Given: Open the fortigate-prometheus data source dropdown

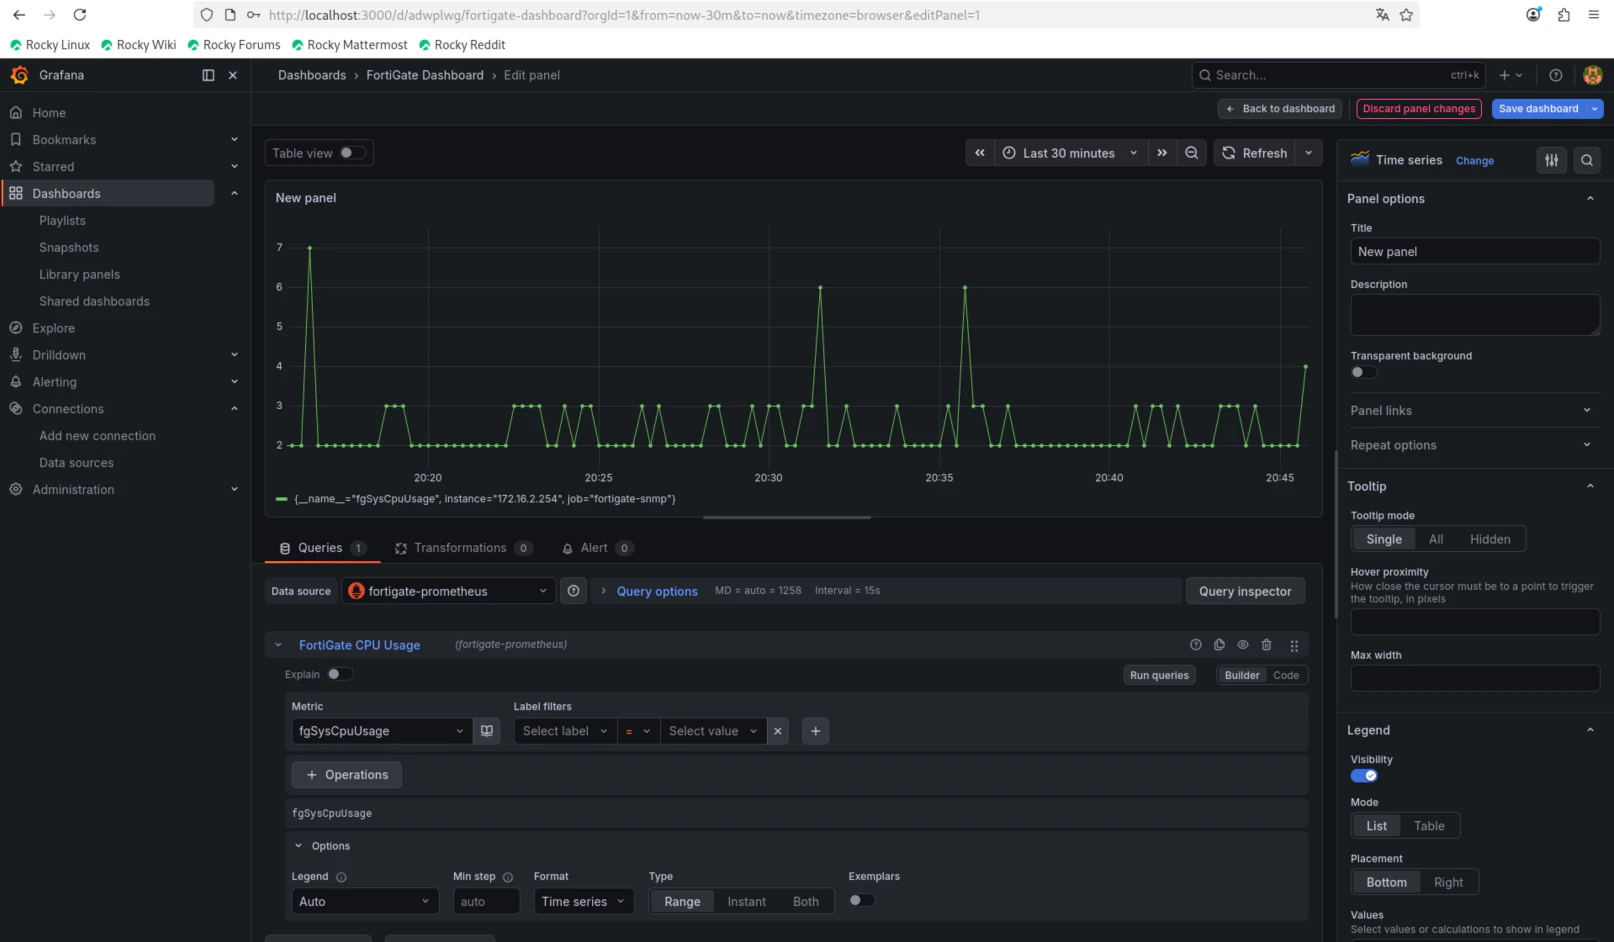Looking at the screenshot, I should coord(448,591).
